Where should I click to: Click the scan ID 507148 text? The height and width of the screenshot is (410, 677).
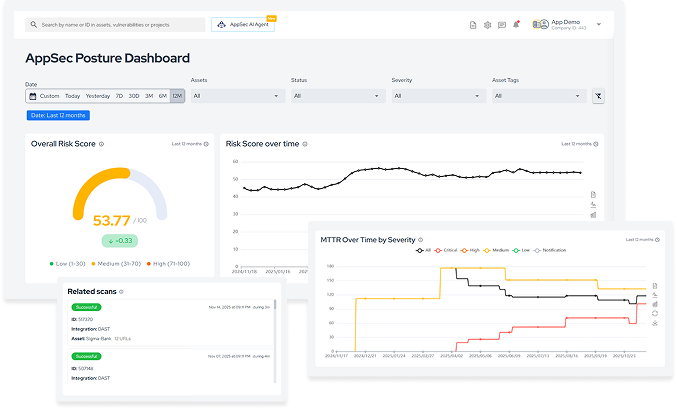pyautogui.click(x=82, y=369)
